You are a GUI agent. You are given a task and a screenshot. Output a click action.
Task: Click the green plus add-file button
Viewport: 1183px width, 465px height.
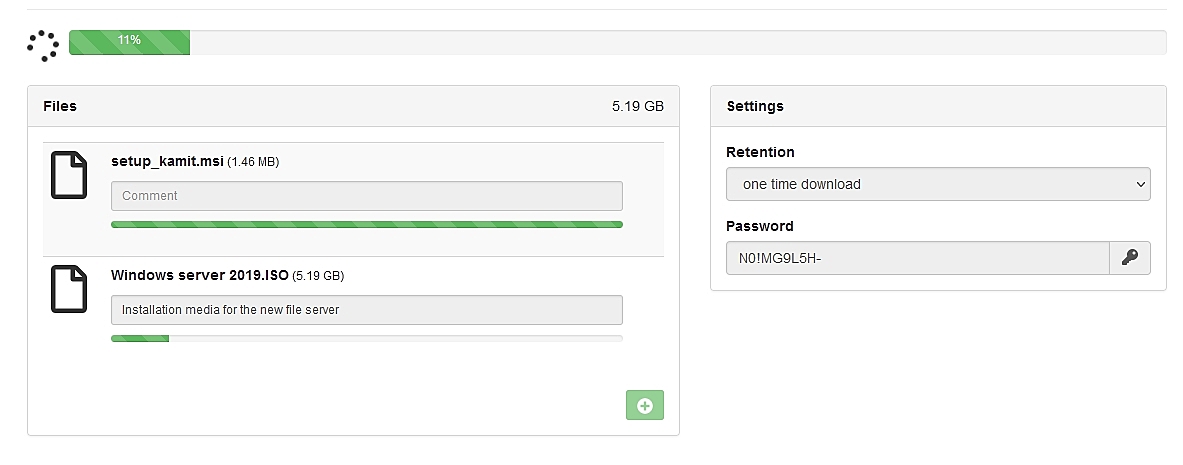644,405
